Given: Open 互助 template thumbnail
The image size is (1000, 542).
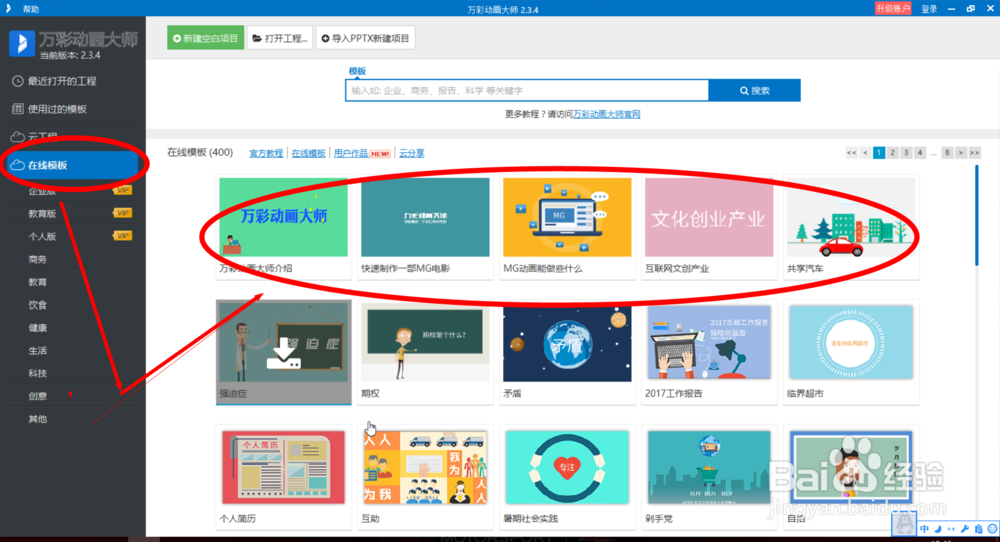Looking at the screenshot, I should (425, 467).
